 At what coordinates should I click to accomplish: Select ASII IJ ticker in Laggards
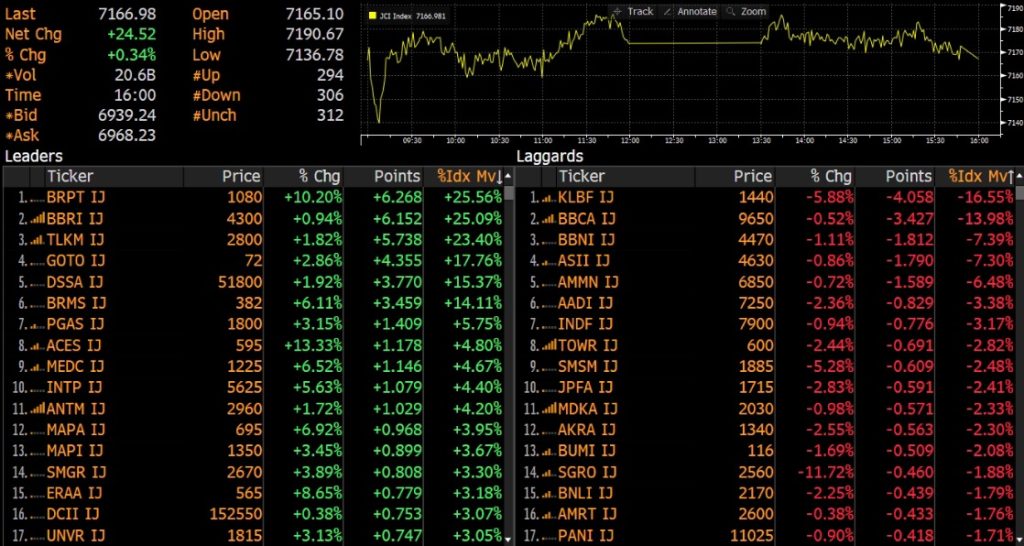tap(583, 261)
